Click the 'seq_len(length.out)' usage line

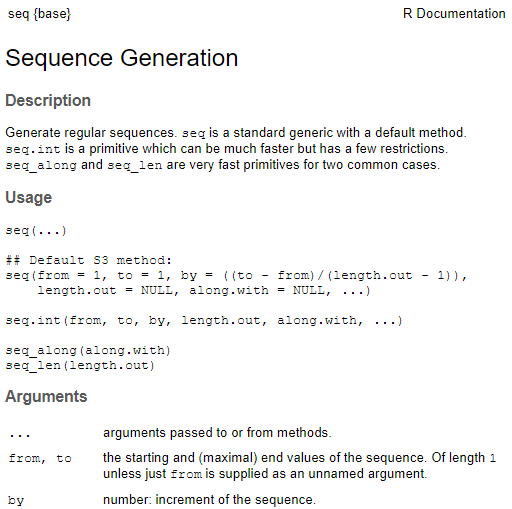point(80,366)
